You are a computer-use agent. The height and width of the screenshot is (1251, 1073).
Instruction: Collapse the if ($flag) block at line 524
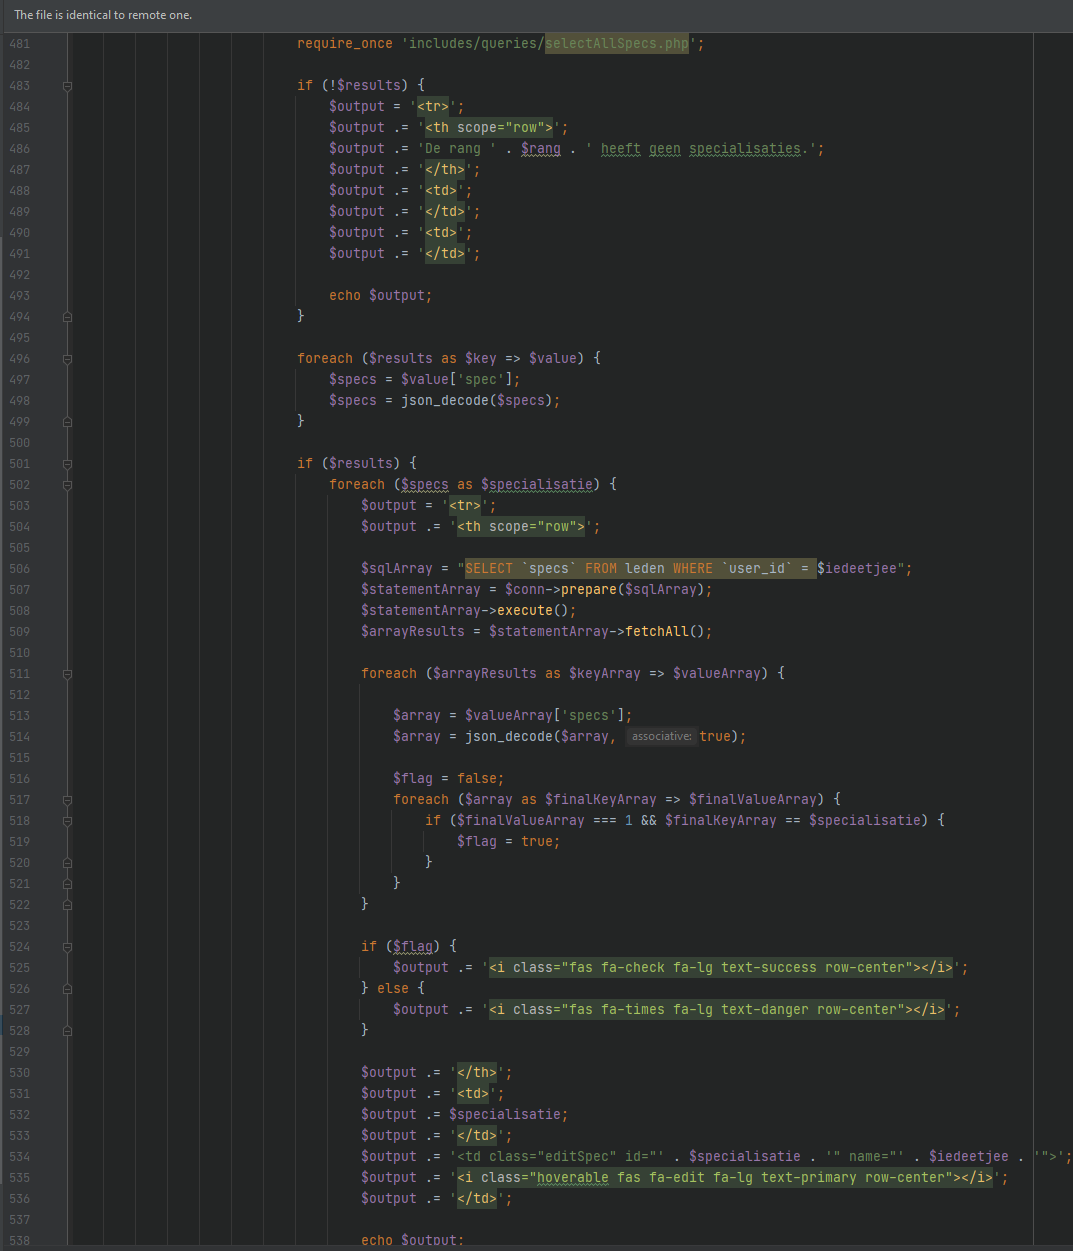(x=67, y=947)
